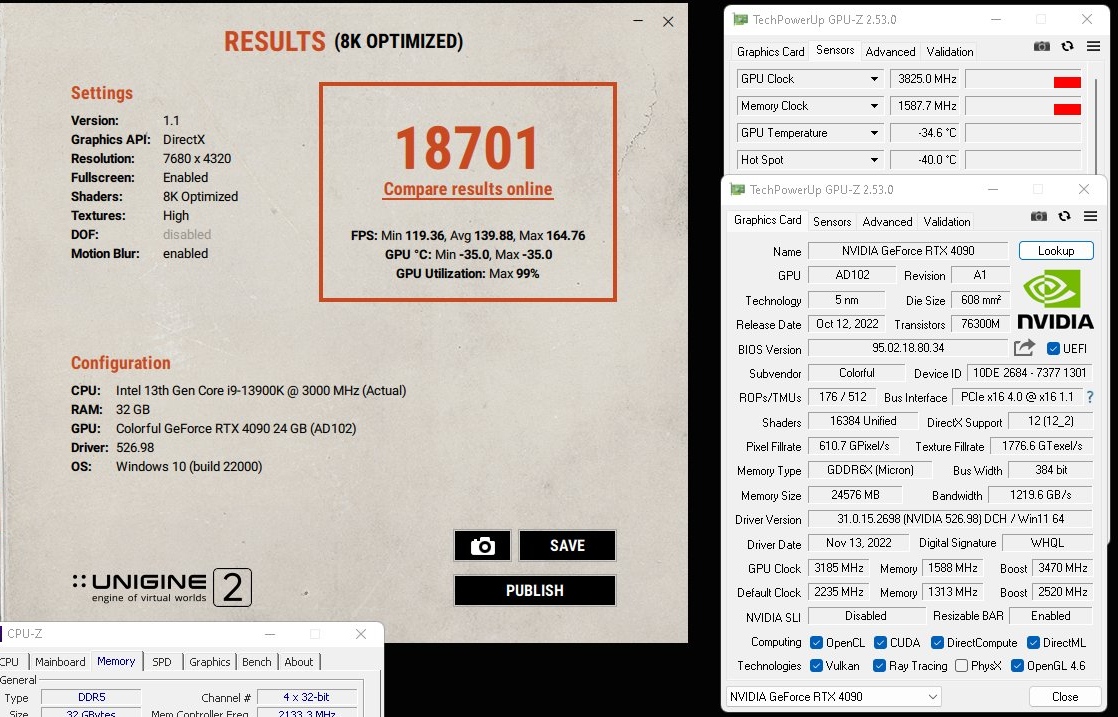Switch to the SPD tab in CPU-Z

pyautogui.click(x=161, y=661)
